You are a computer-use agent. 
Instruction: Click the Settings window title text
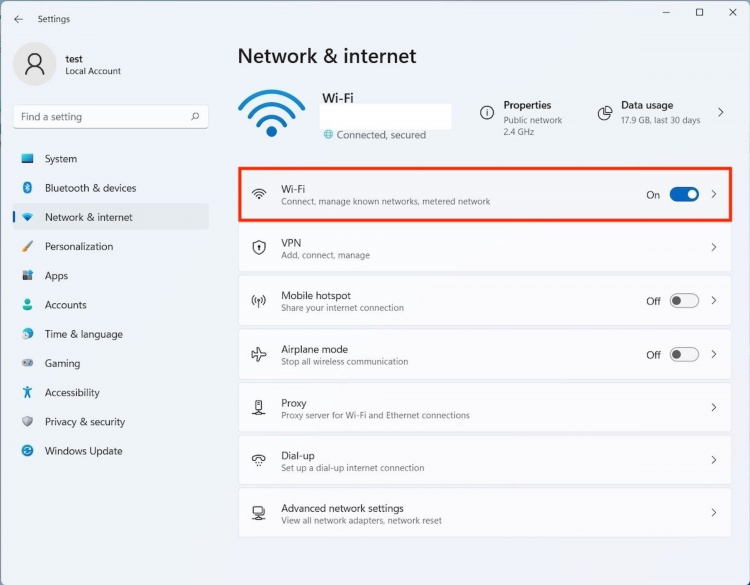[54, 19]
